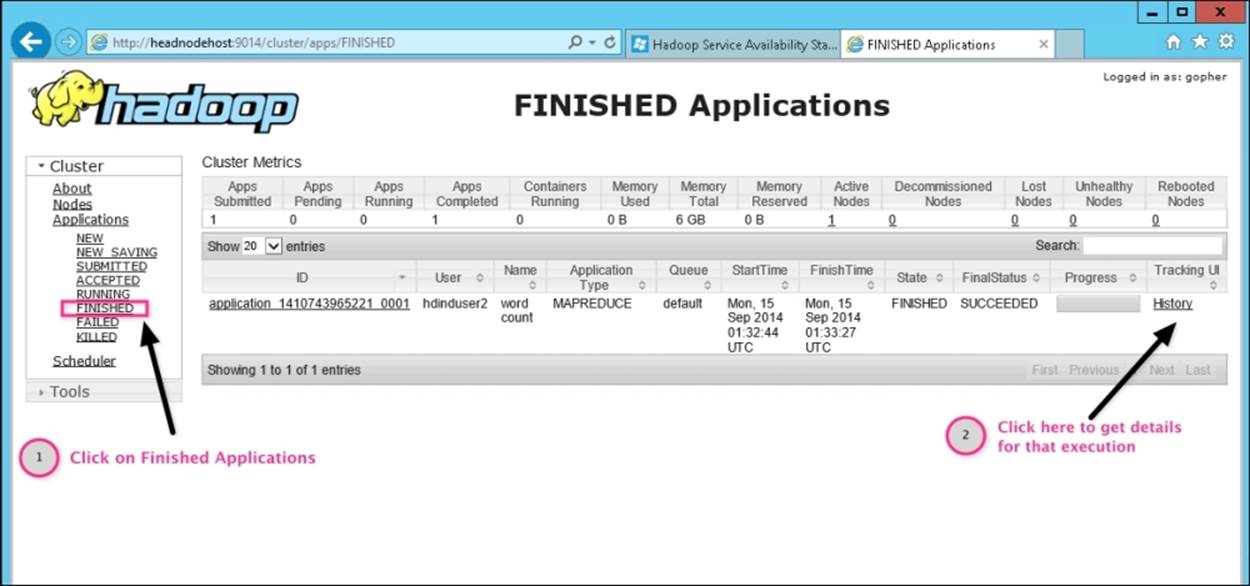The height and width of the screenshot is (586, 1250).
Task: Click the SUCCEEDED final status cell
Action: click(999, 303)
